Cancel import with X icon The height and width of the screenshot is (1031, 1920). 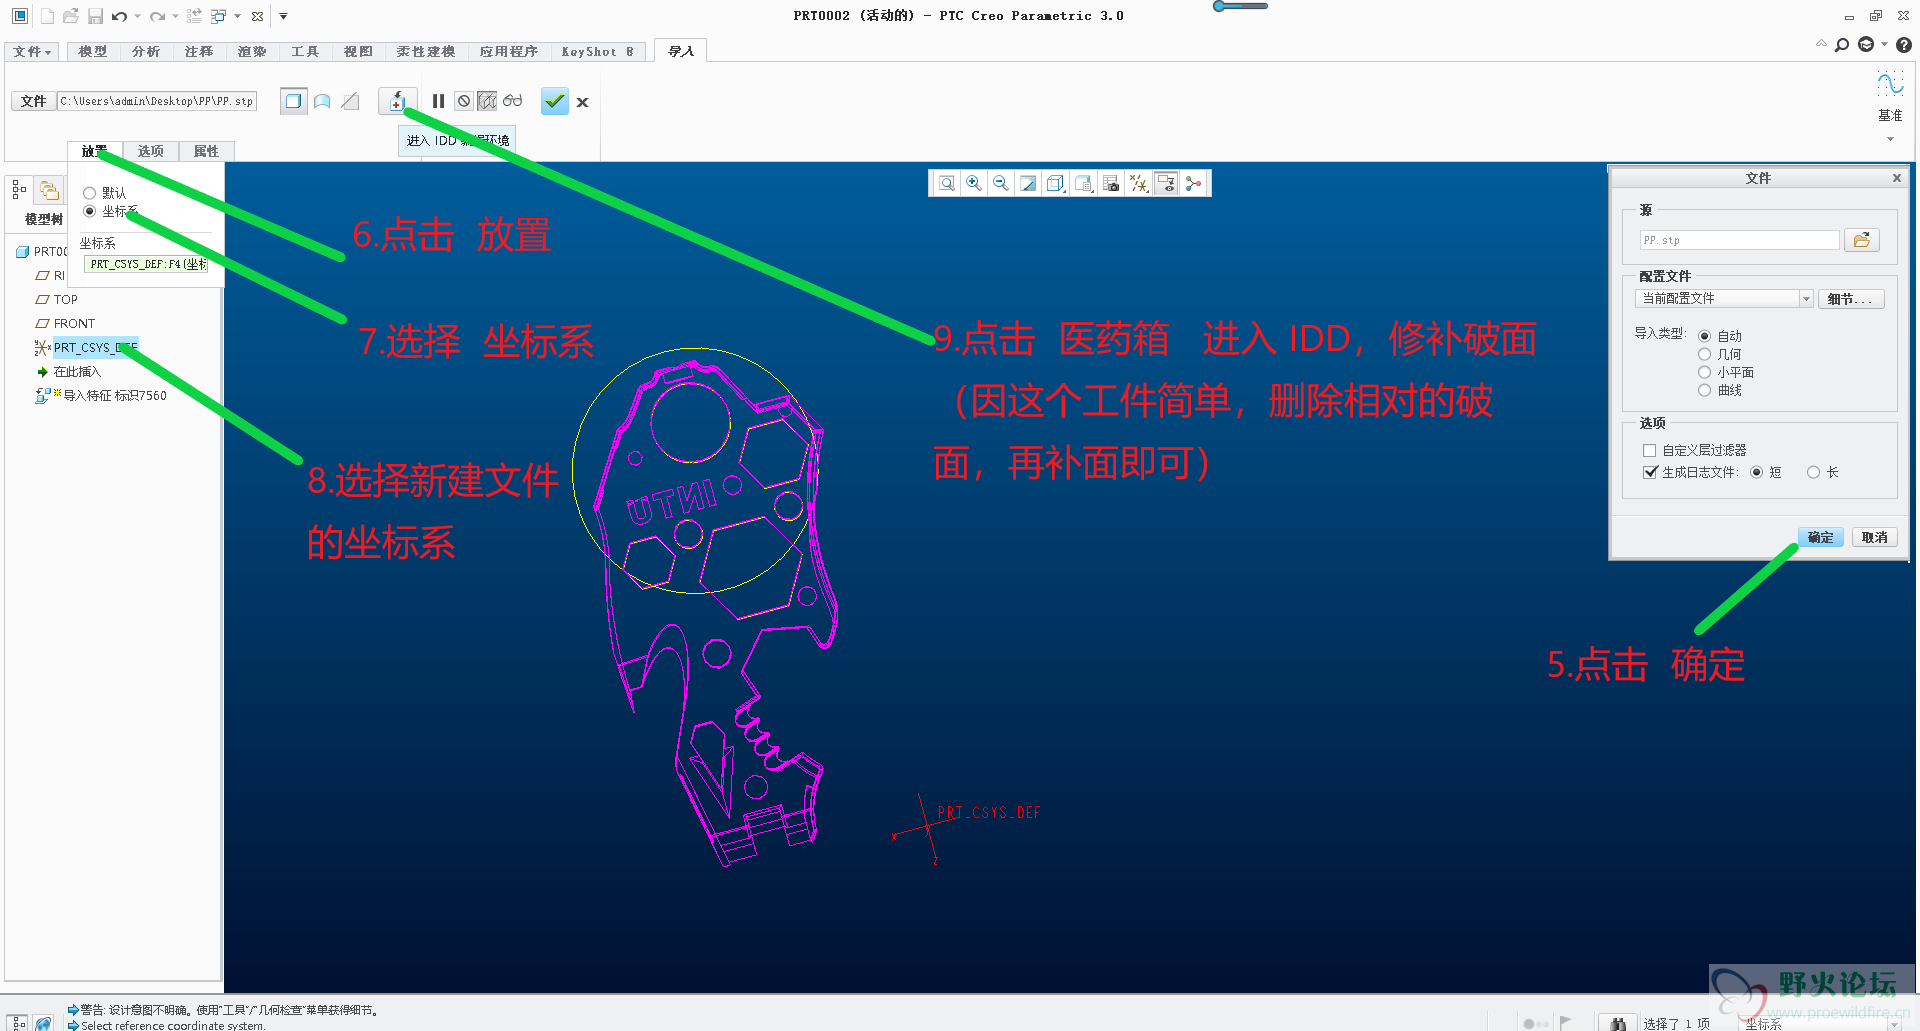[583, 102]
